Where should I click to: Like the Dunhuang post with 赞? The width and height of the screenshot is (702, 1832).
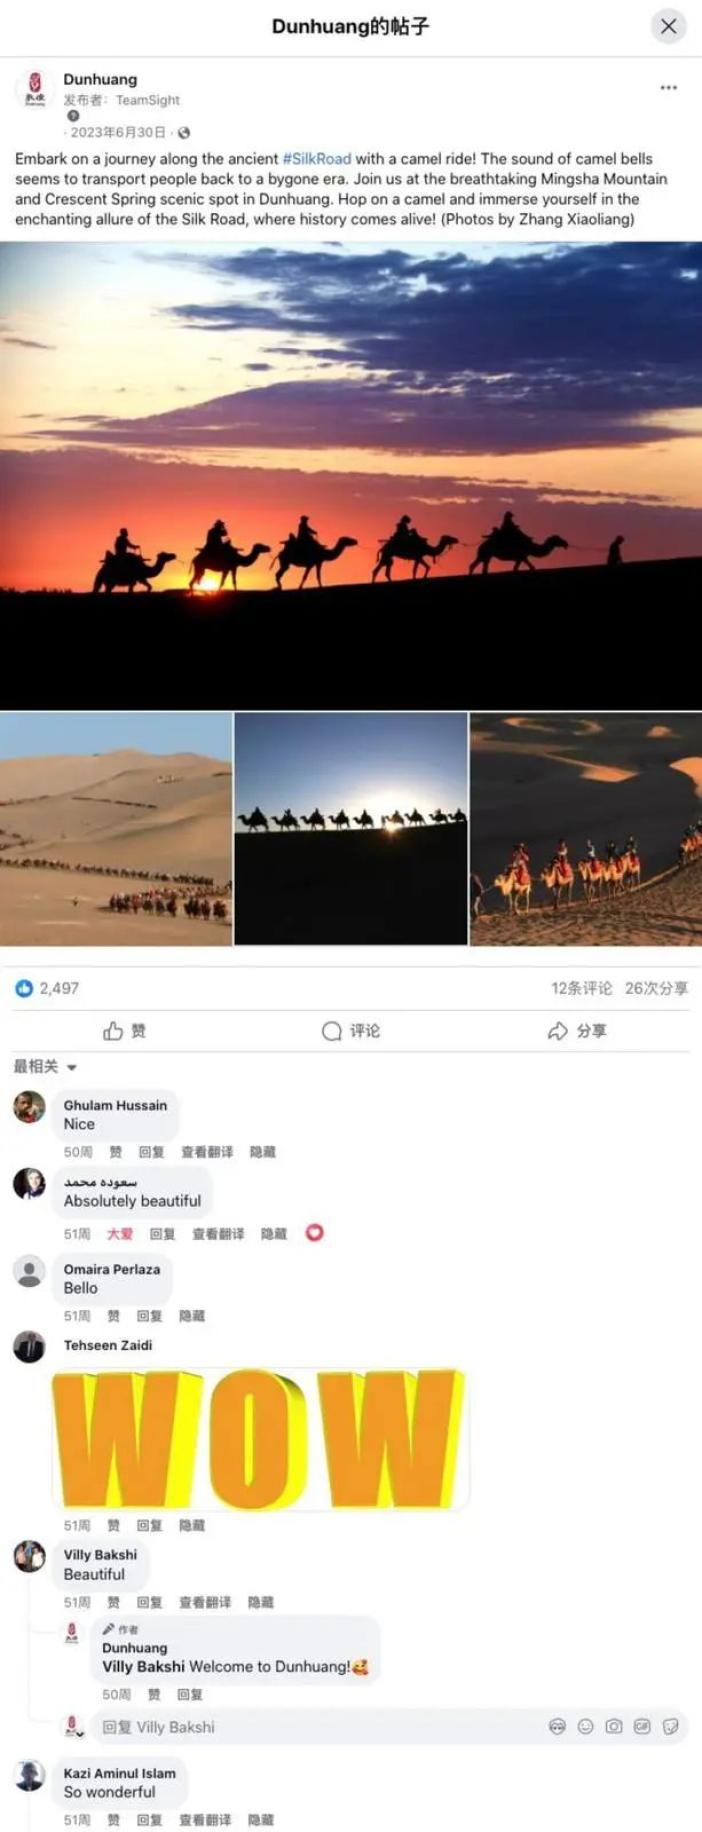point(125,1031)
